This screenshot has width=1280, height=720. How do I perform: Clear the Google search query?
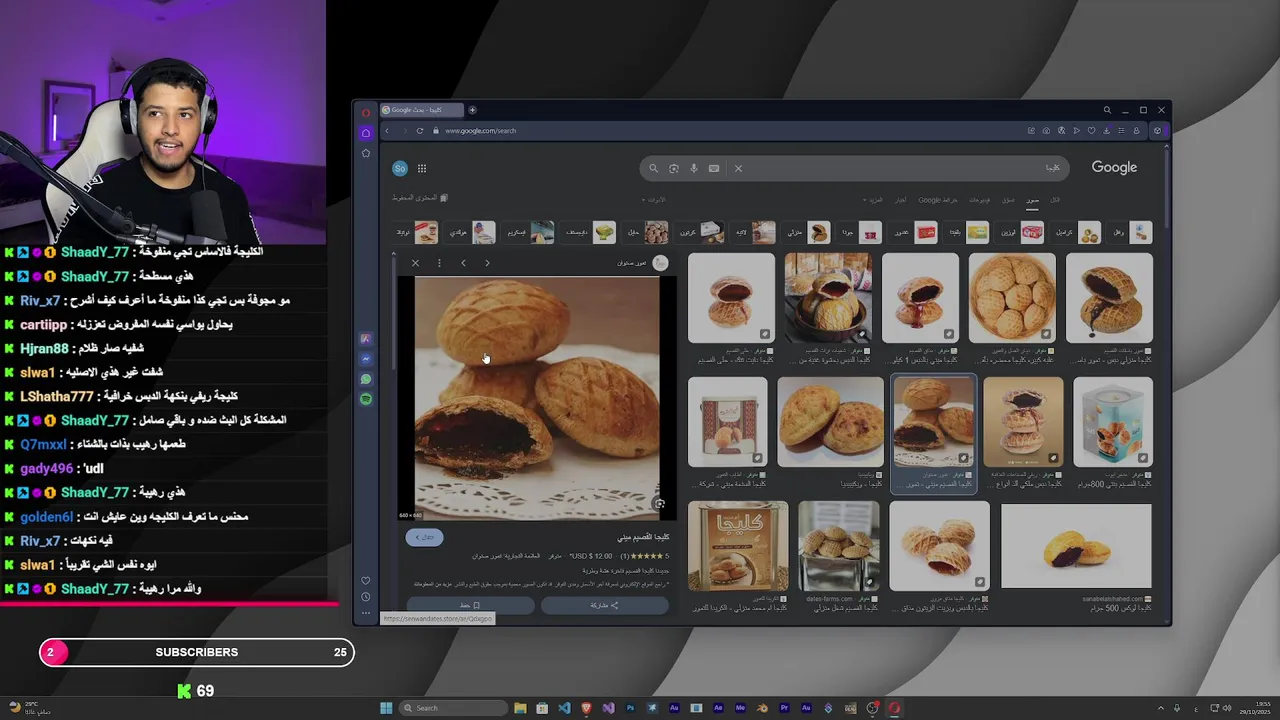click(738, 168)
